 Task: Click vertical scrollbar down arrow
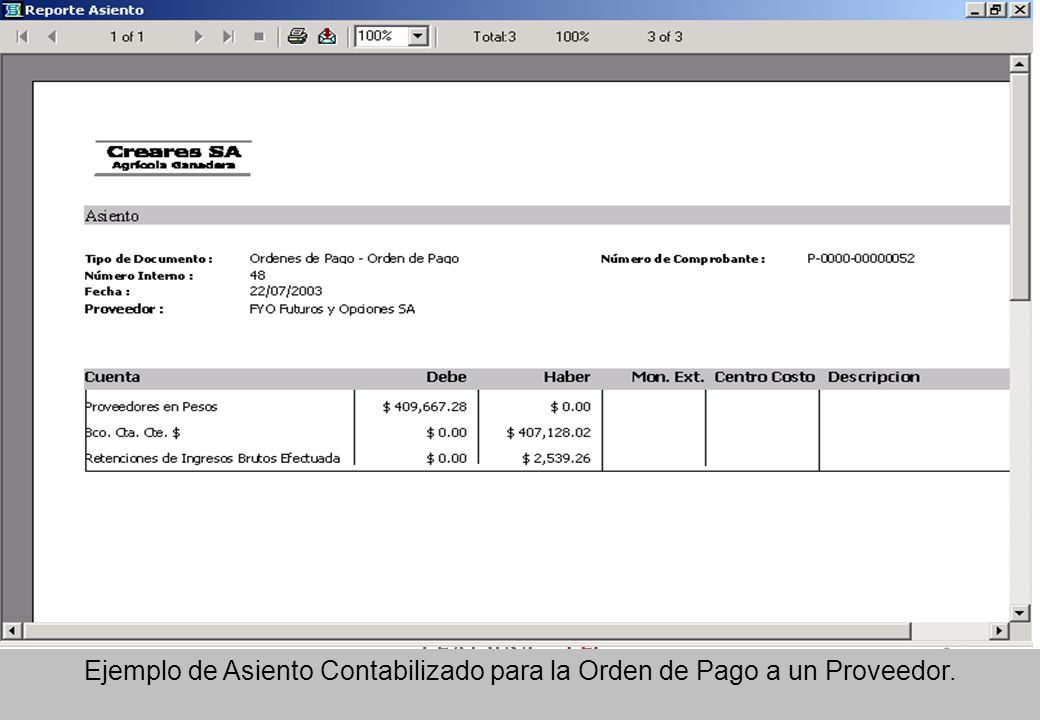[x=1019, y=613]
